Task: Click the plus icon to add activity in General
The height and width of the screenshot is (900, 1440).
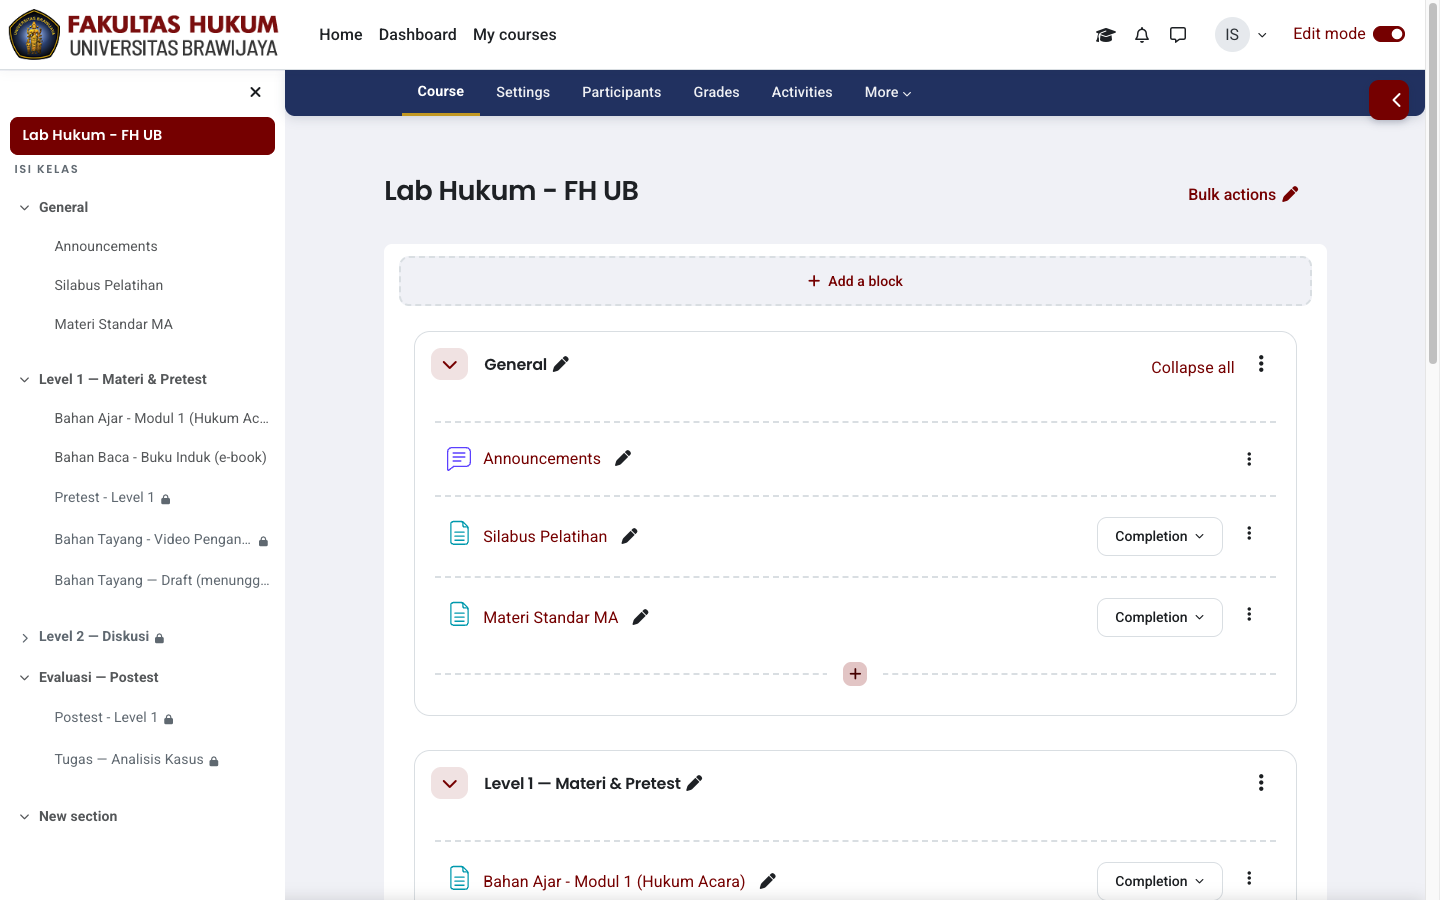Action: point(855,674)
